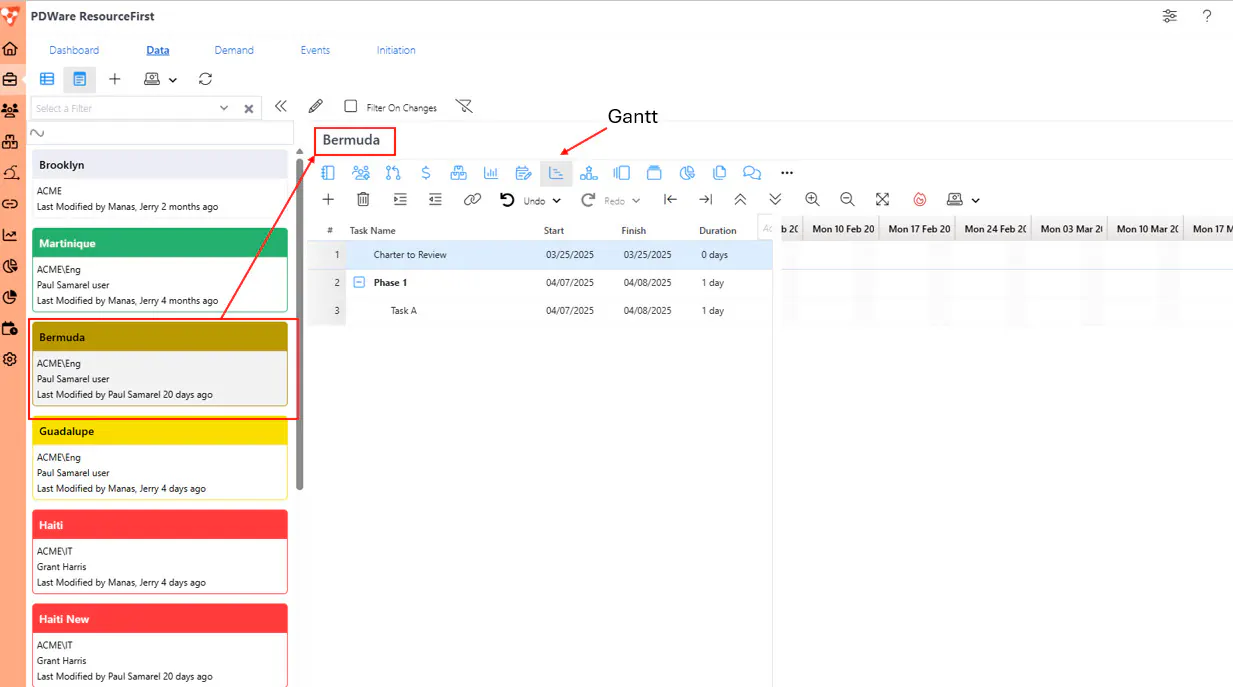Screen dimensions: 1233x687
Task: Expand the Undo history dropdown
Action: click(557, 201)
